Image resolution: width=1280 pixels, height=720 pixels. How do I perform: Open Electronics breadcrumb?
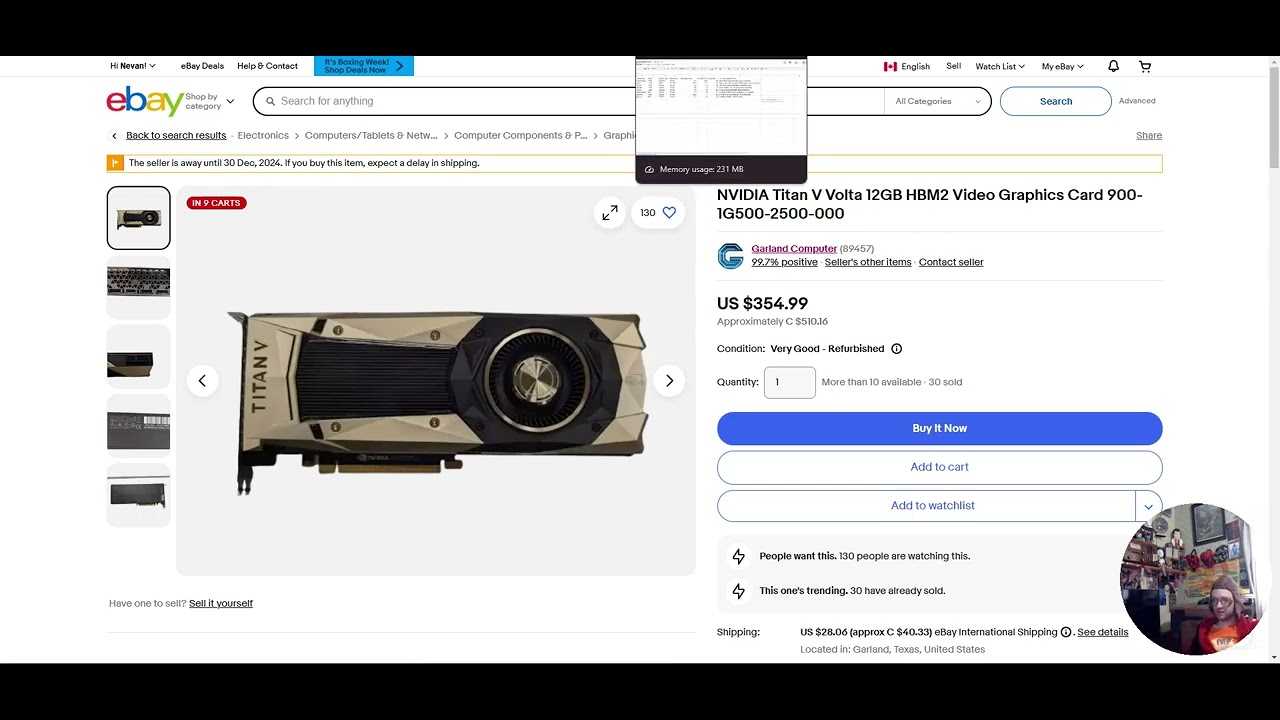coord(263,136)
